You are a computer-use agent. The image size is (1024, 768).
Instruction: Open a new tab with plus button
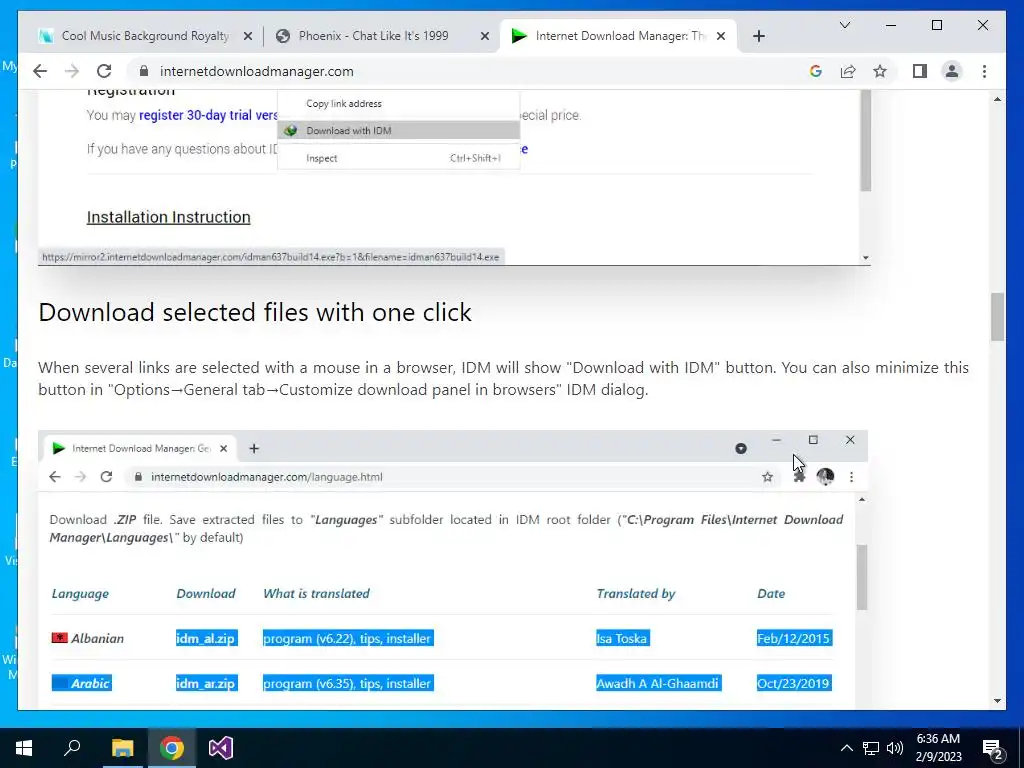(x=758, y=36)
